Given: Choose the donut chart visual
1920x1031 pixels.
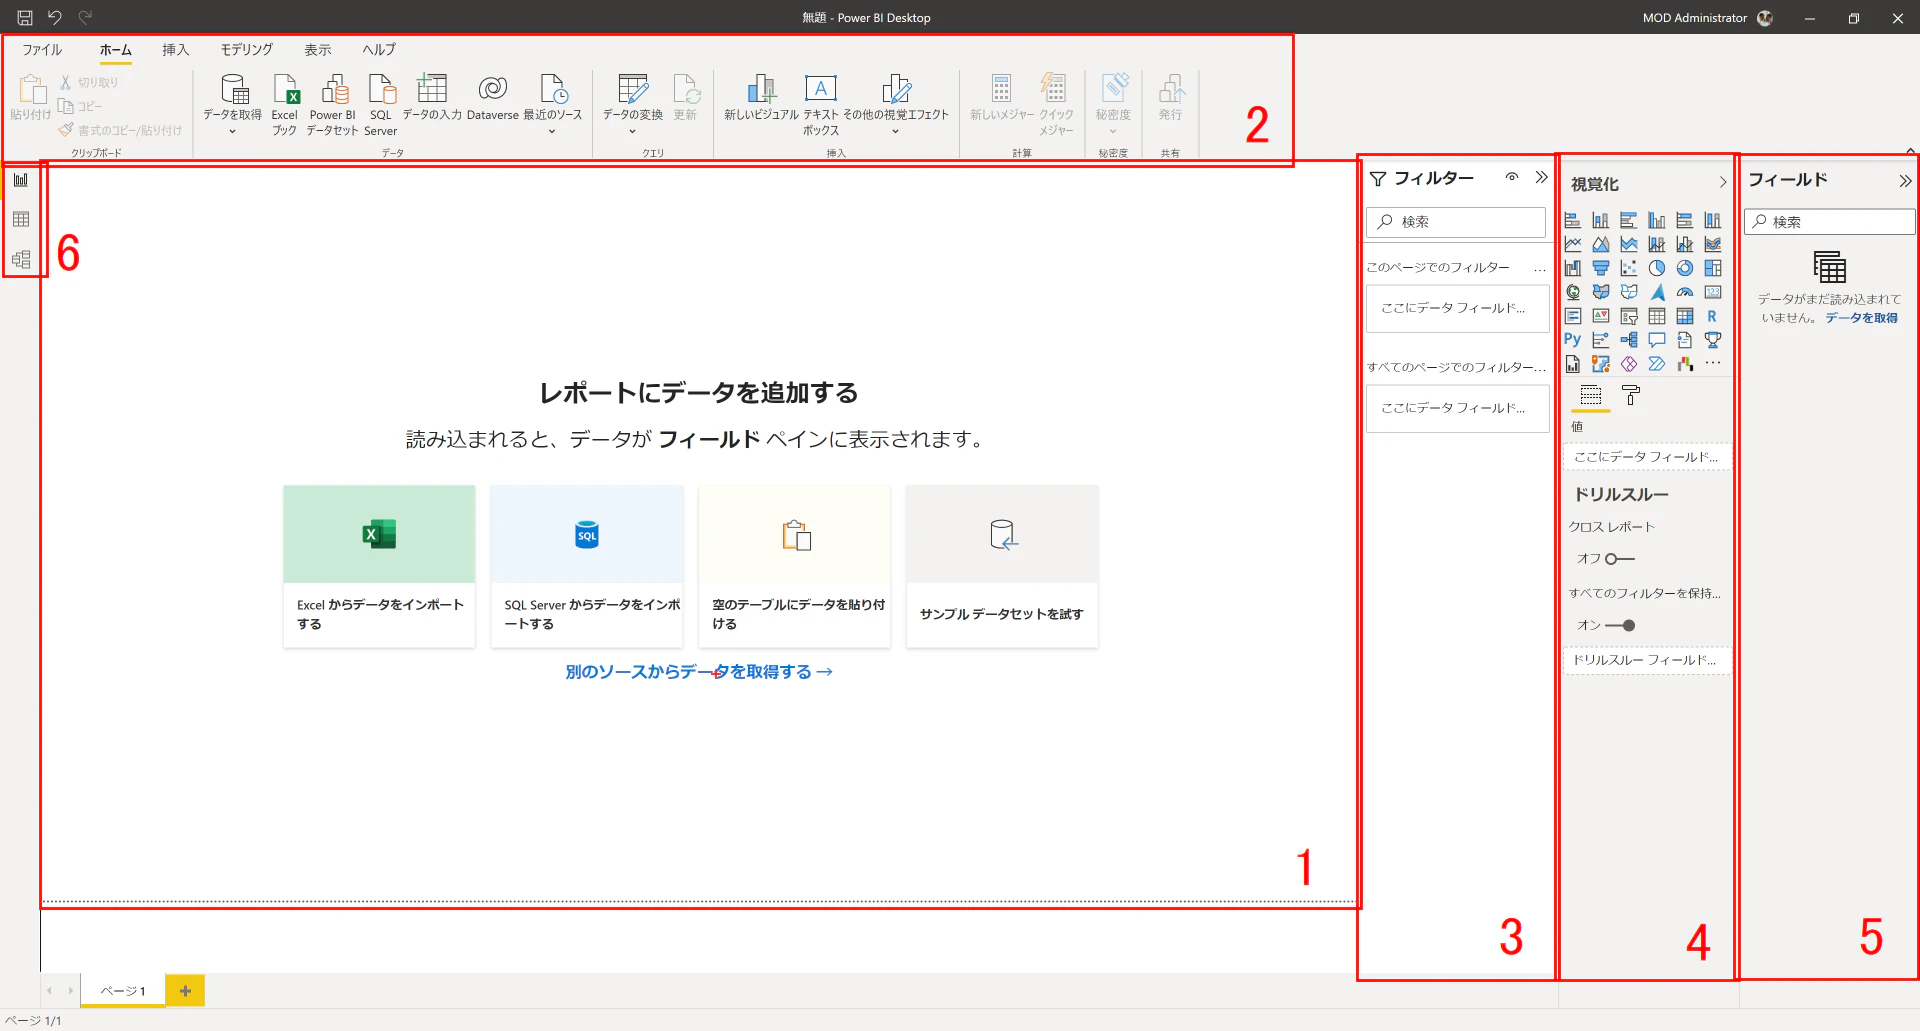Looking at the screenshot, I should click(x=1685, y=268).
